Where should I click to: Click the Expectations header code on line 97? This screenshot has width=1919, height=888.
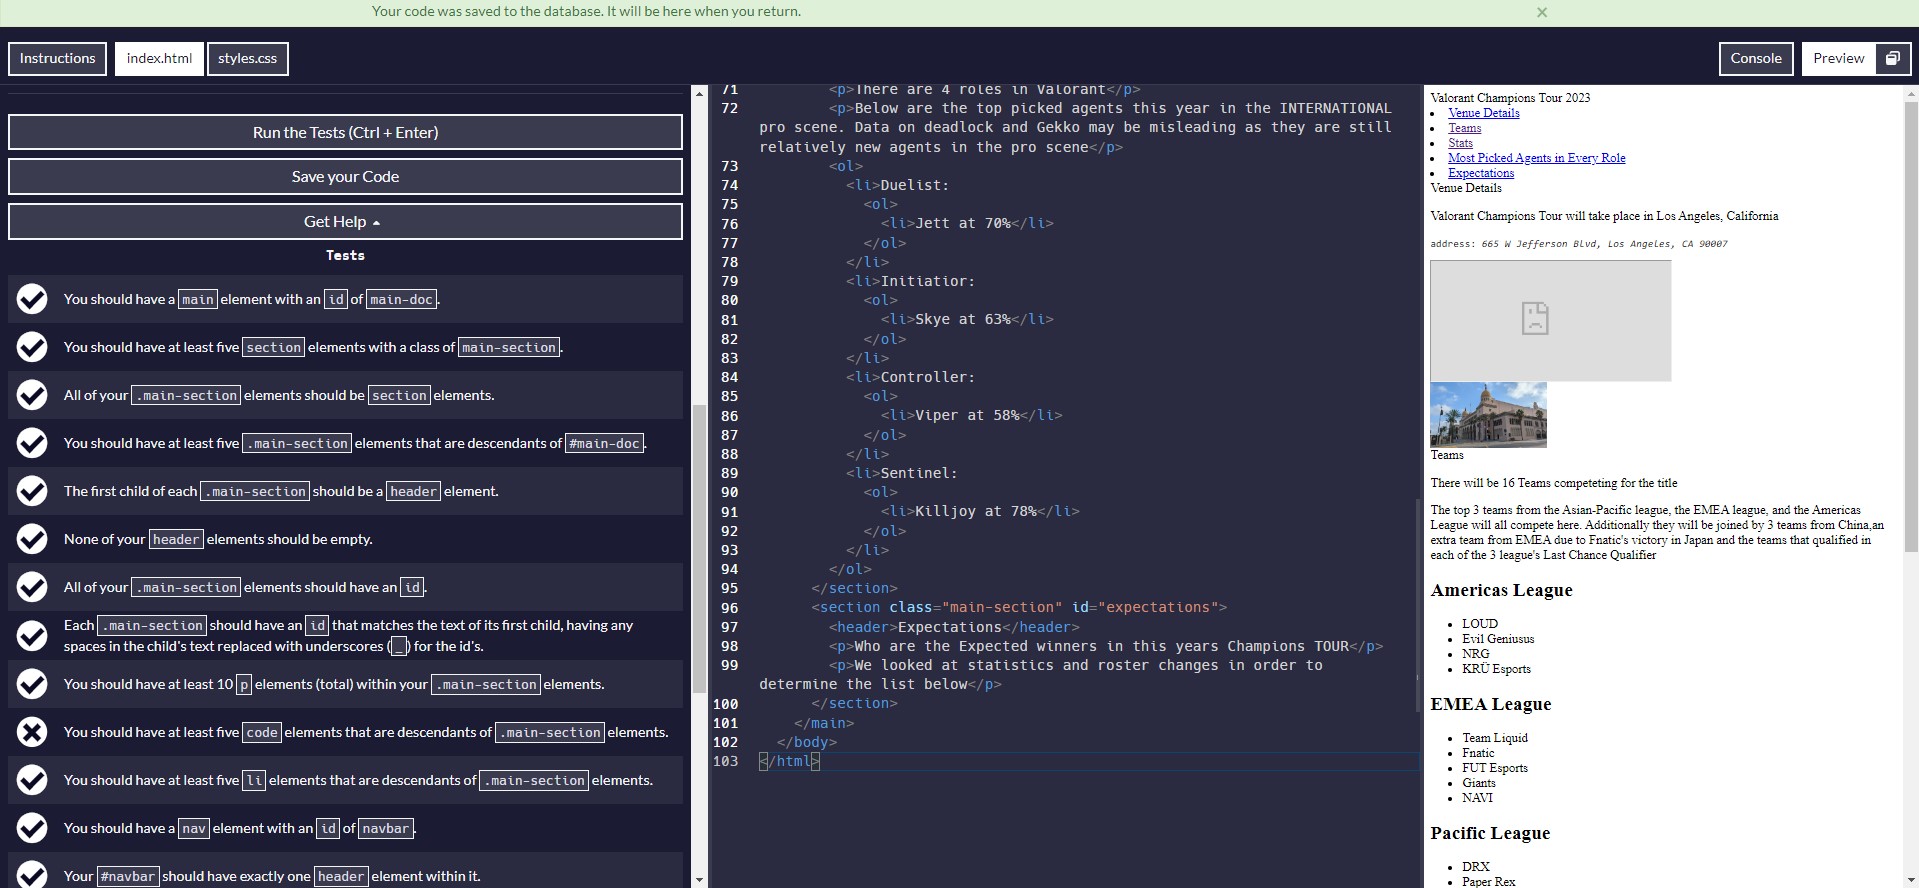[954, 627]
